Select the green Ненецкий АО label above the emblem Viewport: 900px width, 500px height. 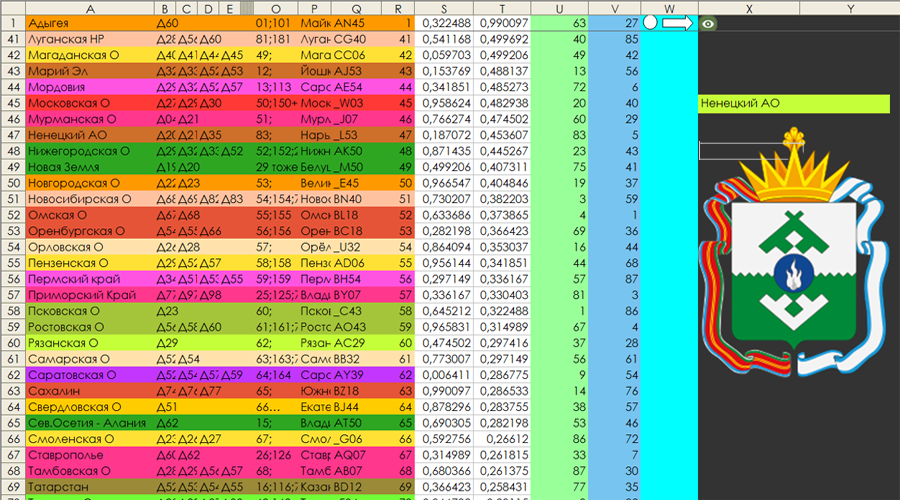(794, 103)
